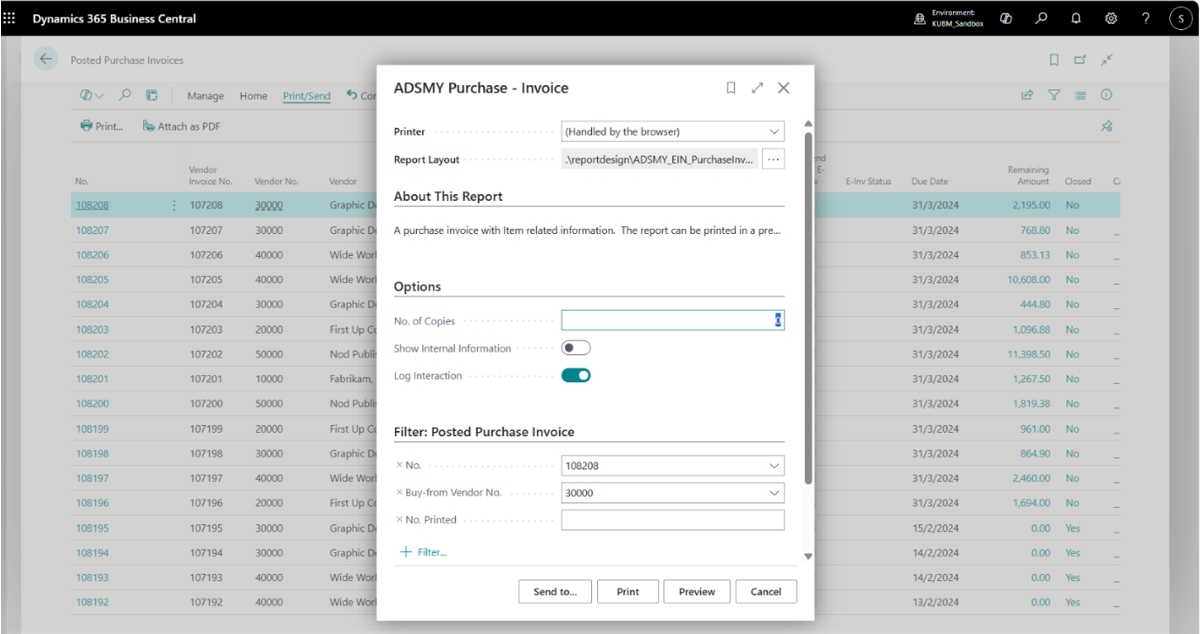Open the Manage menu
The height and width of the screenshot is (634, 1200).
click(205, 96)
